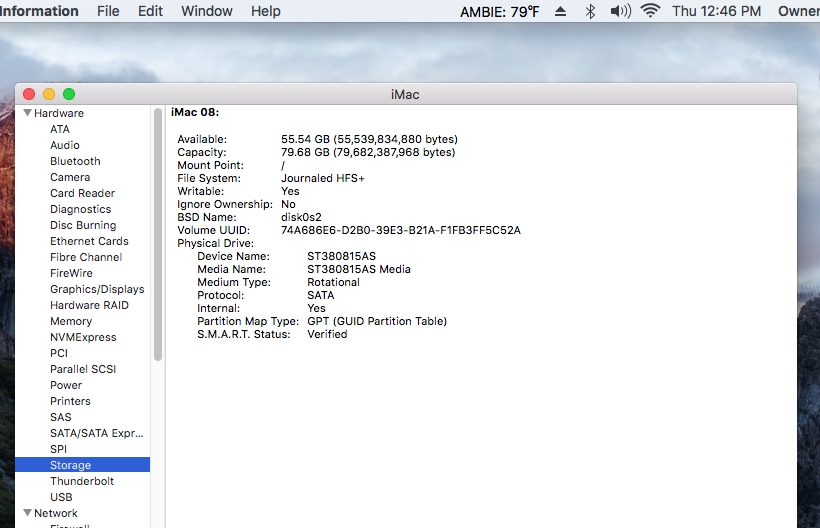This screenshot has width=820, height=528.
Task: Select FireWire in the sidebar
Action: click(x=71, y=273)
